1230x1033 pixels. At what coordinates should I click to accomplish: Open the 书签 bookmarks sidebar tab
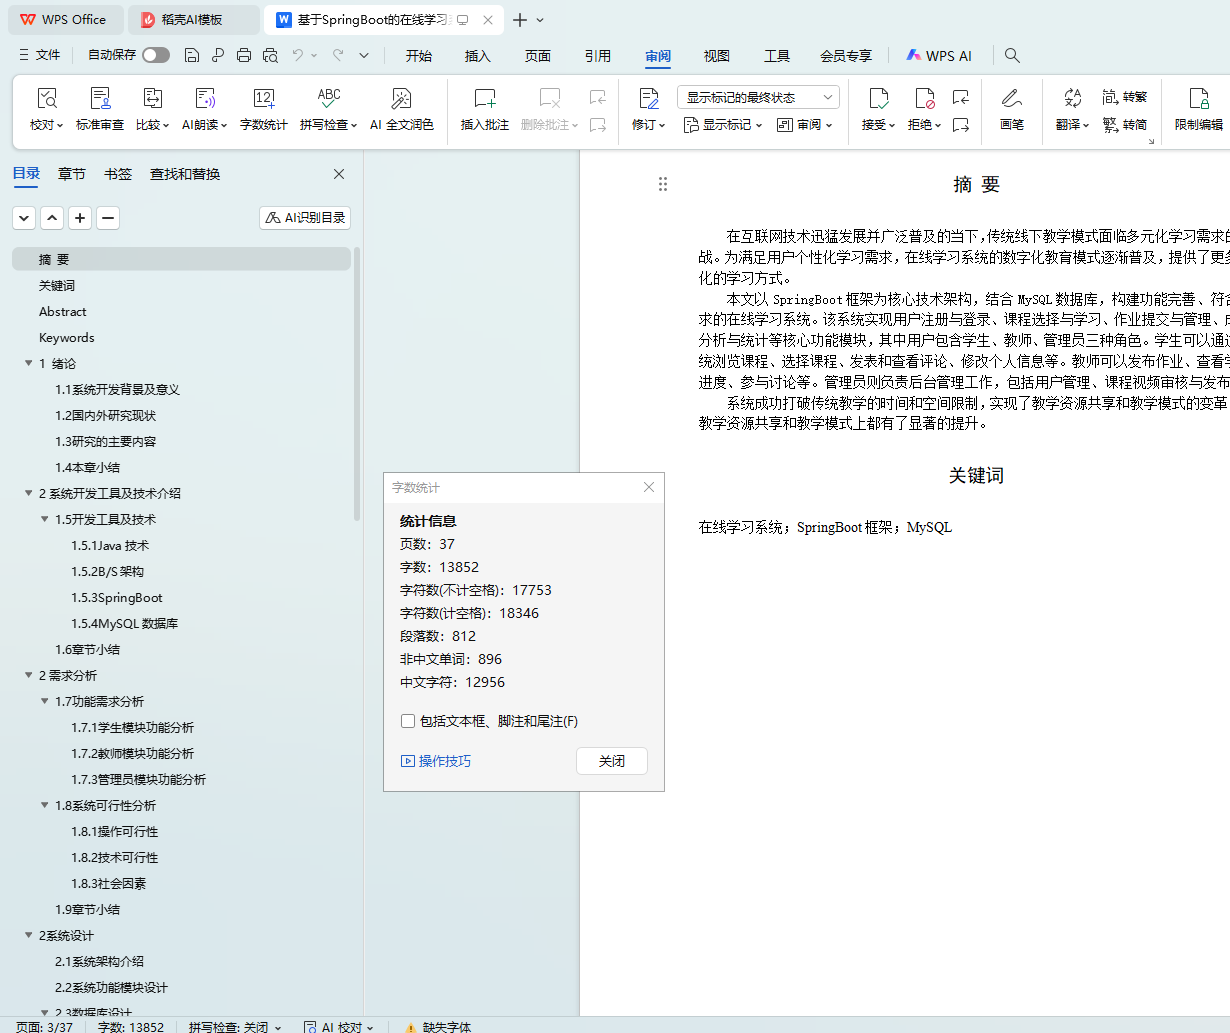(x=118, y=174)
